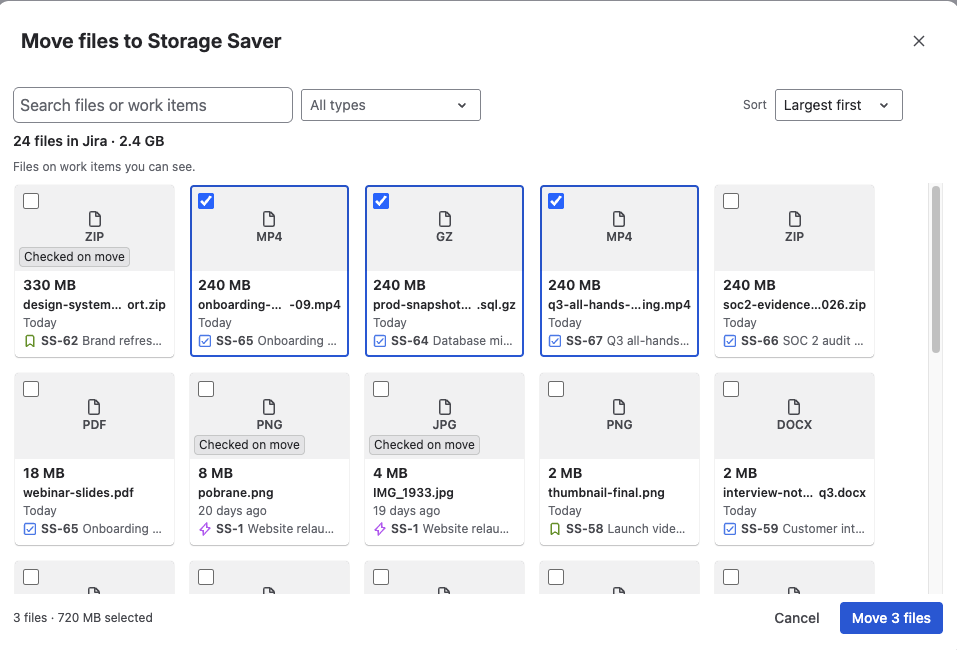The height and width of the screenshot is (650, 957).
Task: Click the epic lightning icon on pobrane.png card
Action: [x=205, y=529]
